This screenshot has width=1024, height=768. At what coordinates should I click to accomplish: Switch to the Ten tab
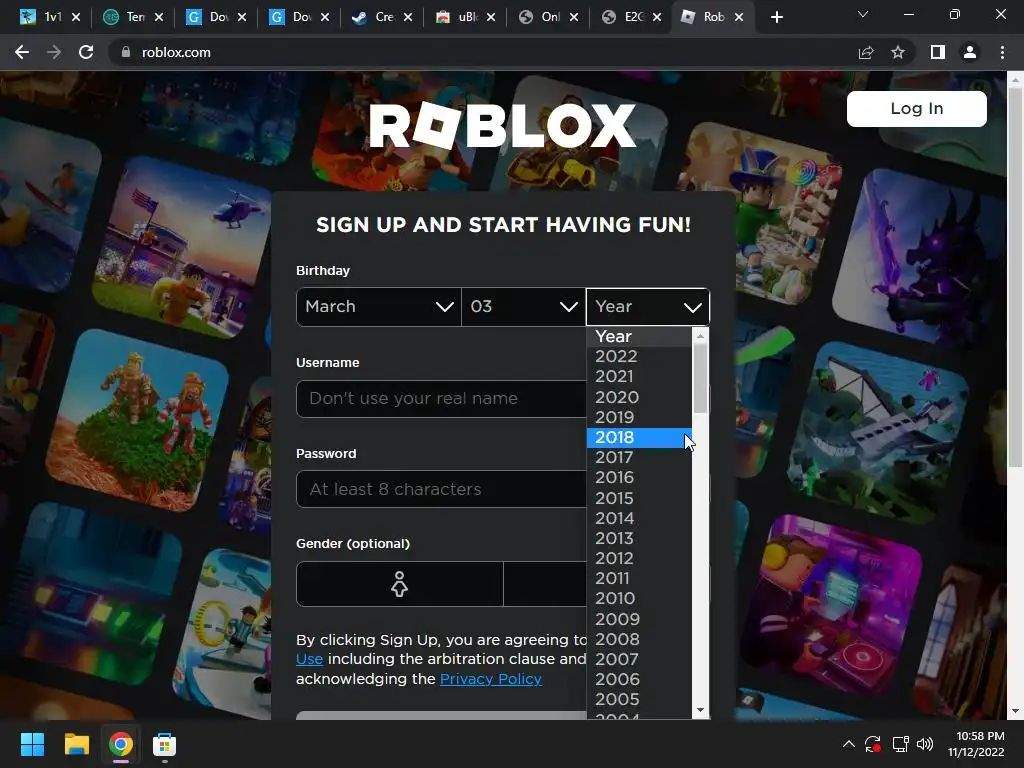(124, 17)
